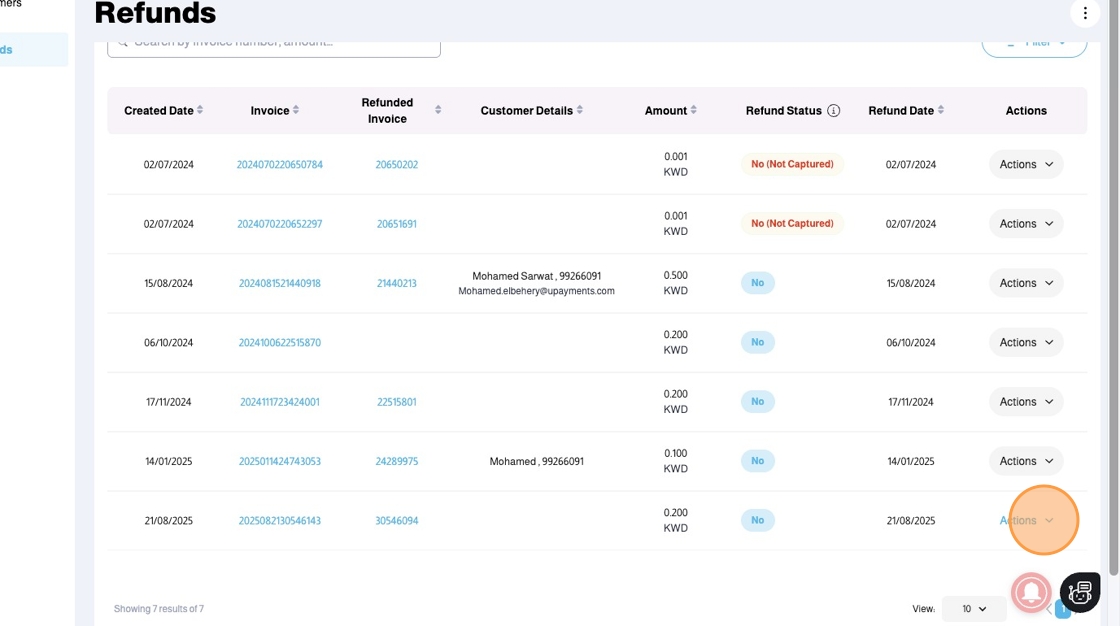Click invoice link 2025011424743053
Screen dimensions: 1120x626
point(279,461)
